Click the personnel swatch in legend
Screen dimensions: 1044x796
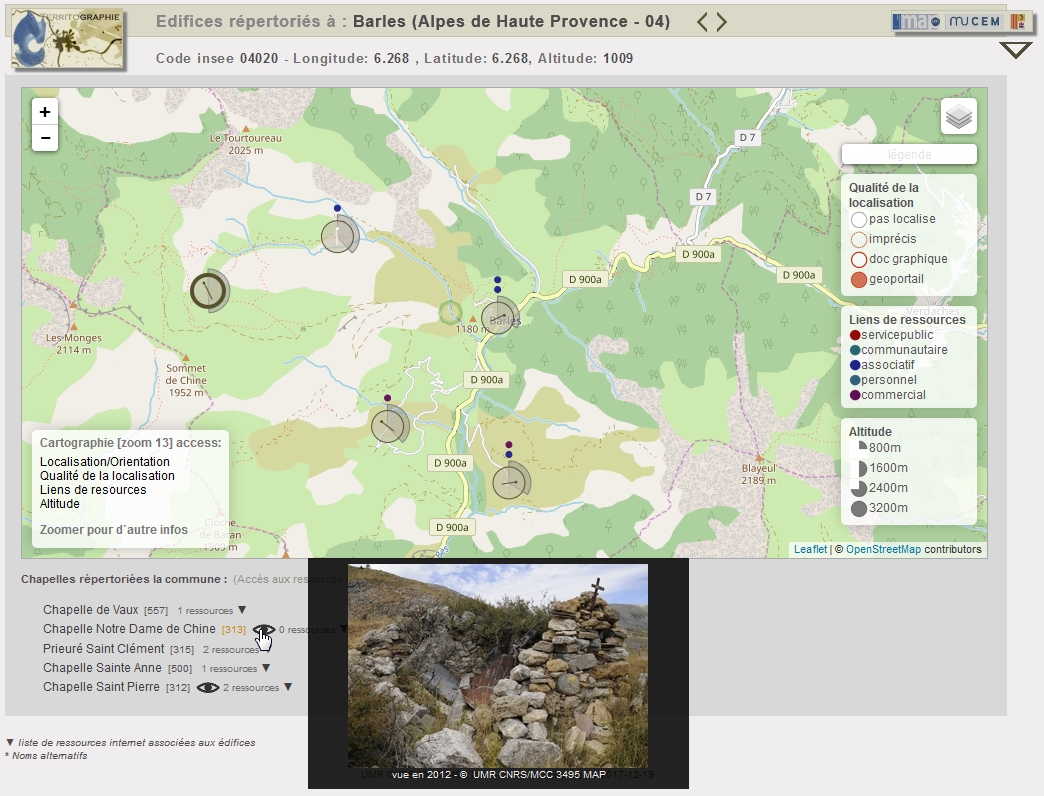pos(856,380)
